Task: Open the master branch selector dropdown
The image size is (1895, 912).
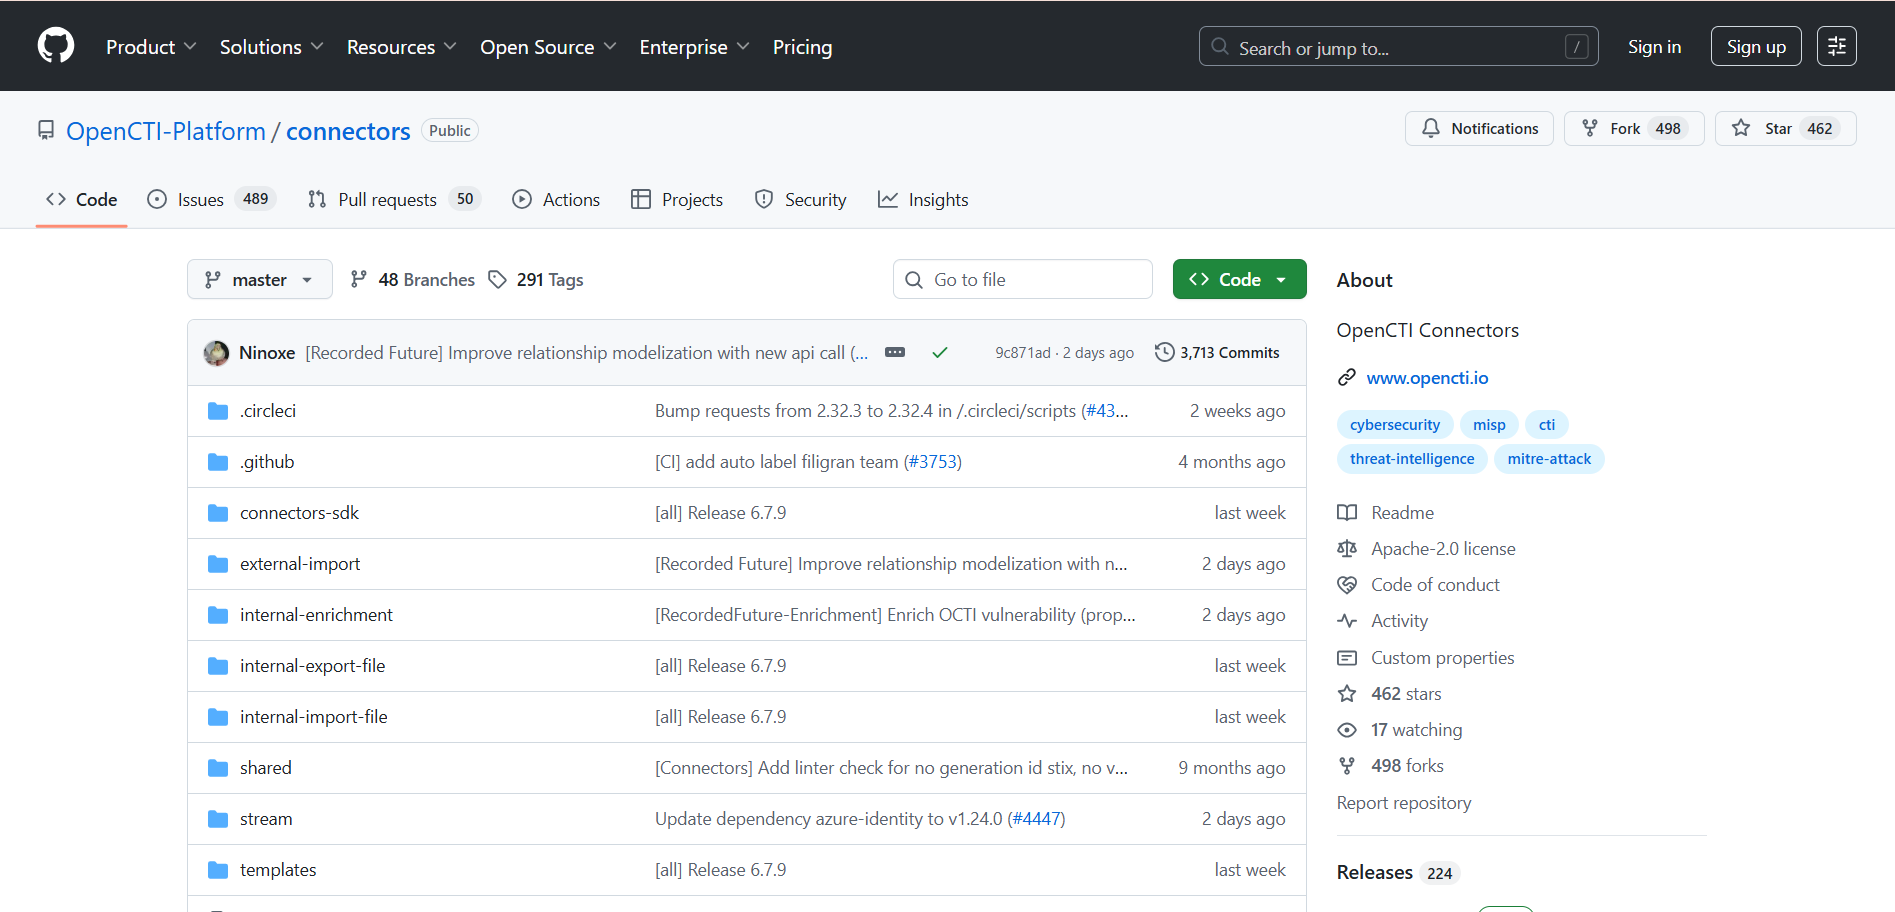Action: coord(260,279)
